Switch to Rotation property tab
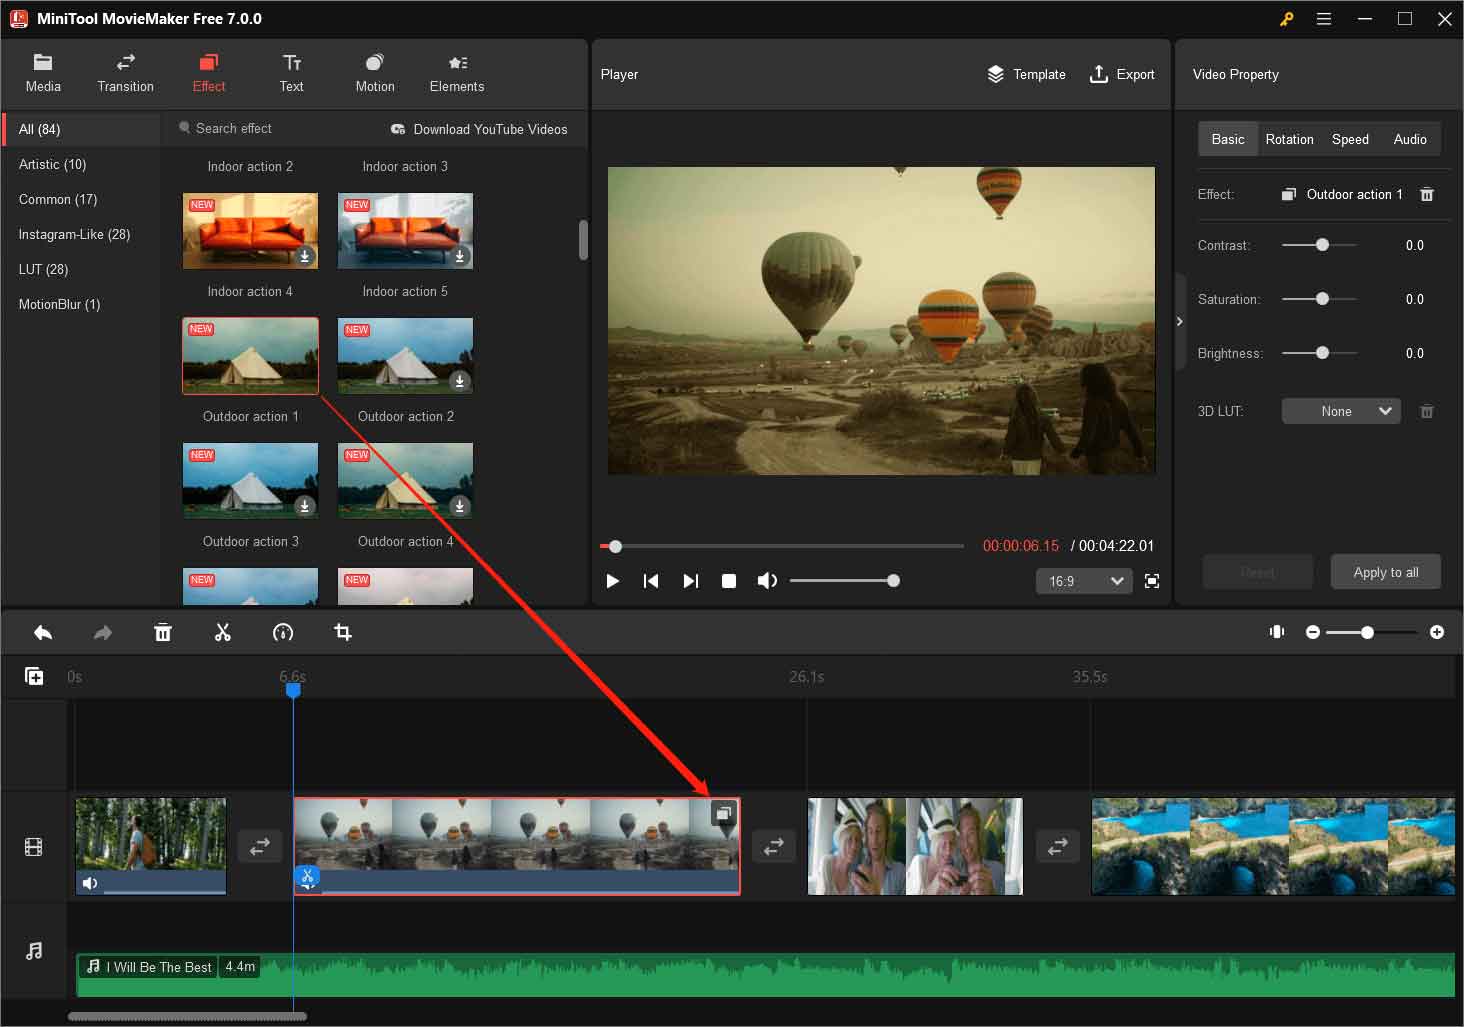The height and width of the screenshot is (1027, 1464). coord(1289,139)
